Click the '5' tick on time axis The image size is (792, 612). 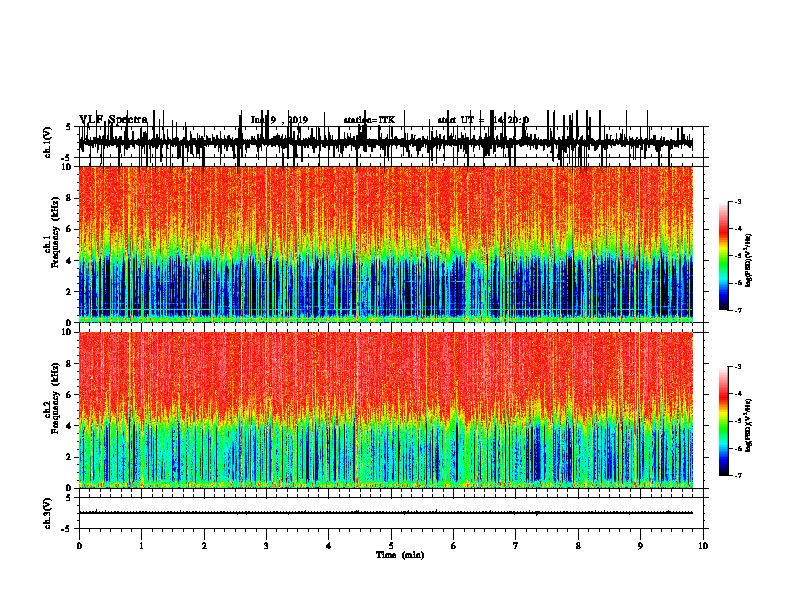click(391, 546)
